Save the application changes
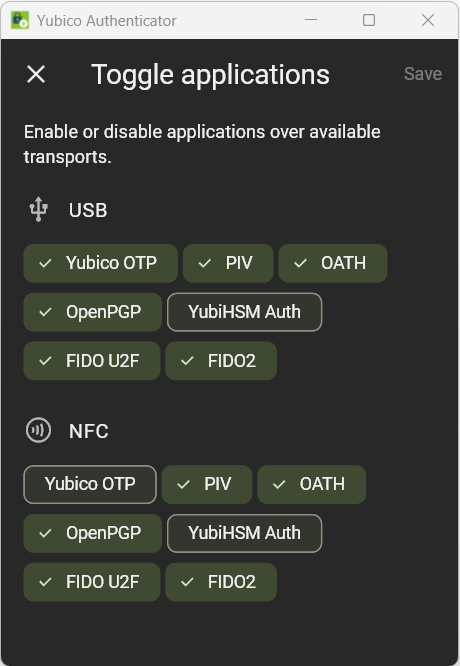Screen dimensions: 460x666 tap(423, 74)
